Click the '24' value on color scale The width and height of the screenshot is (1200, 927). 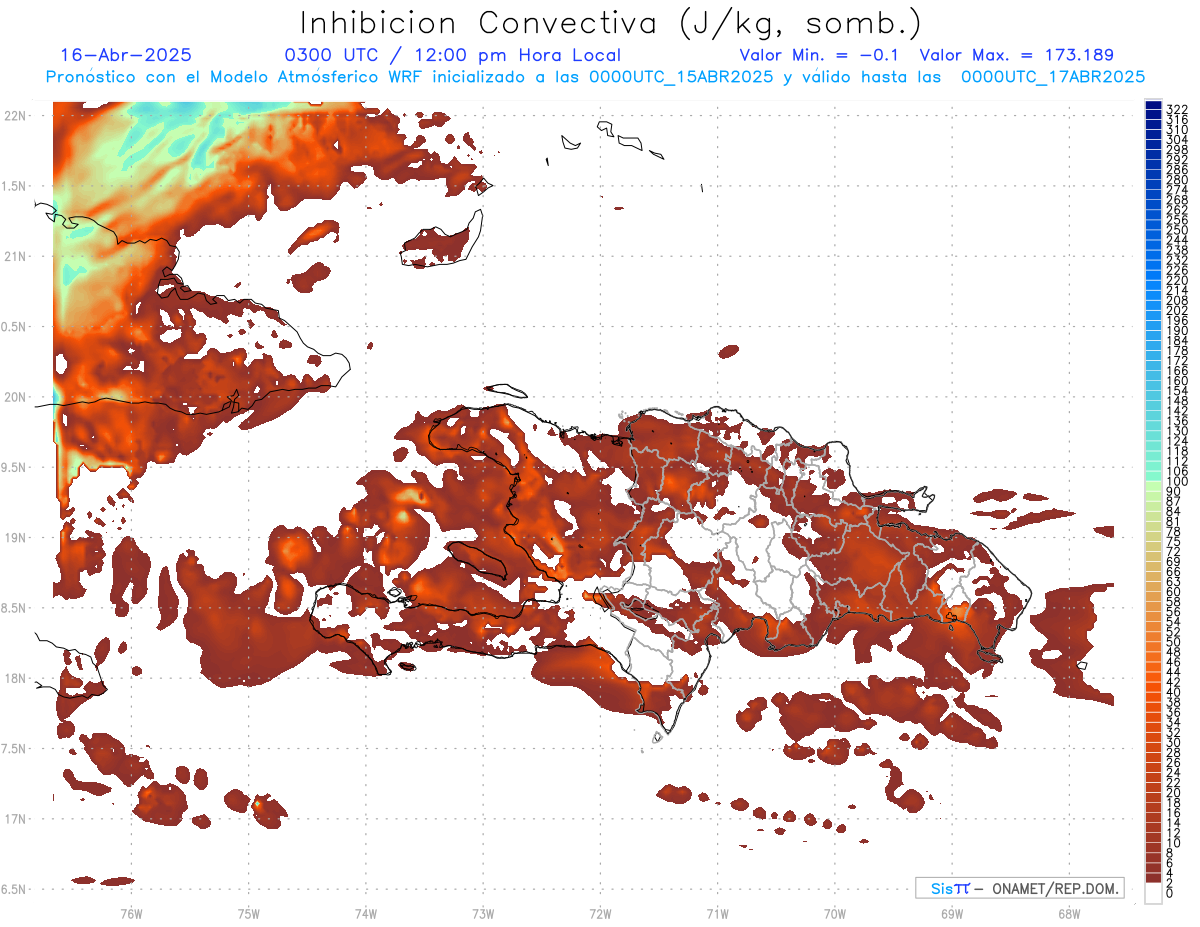pos(1173,773)
